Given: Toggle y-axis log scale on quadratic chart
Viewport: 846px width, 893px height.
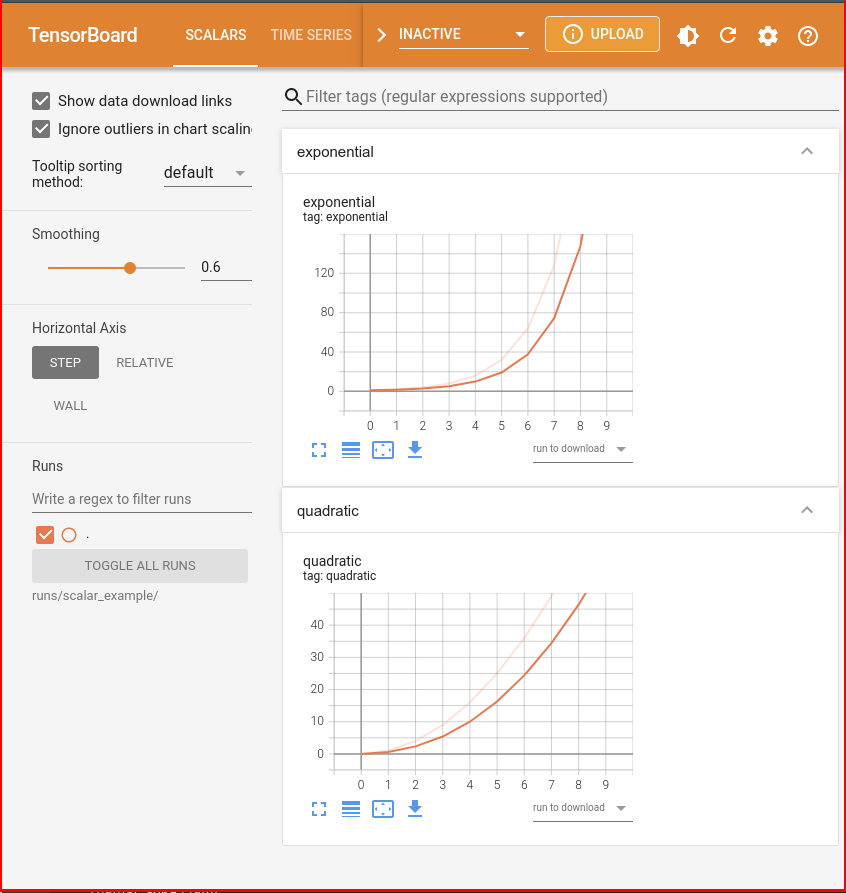Looking at the screenshot, I should tap(351, 809).
